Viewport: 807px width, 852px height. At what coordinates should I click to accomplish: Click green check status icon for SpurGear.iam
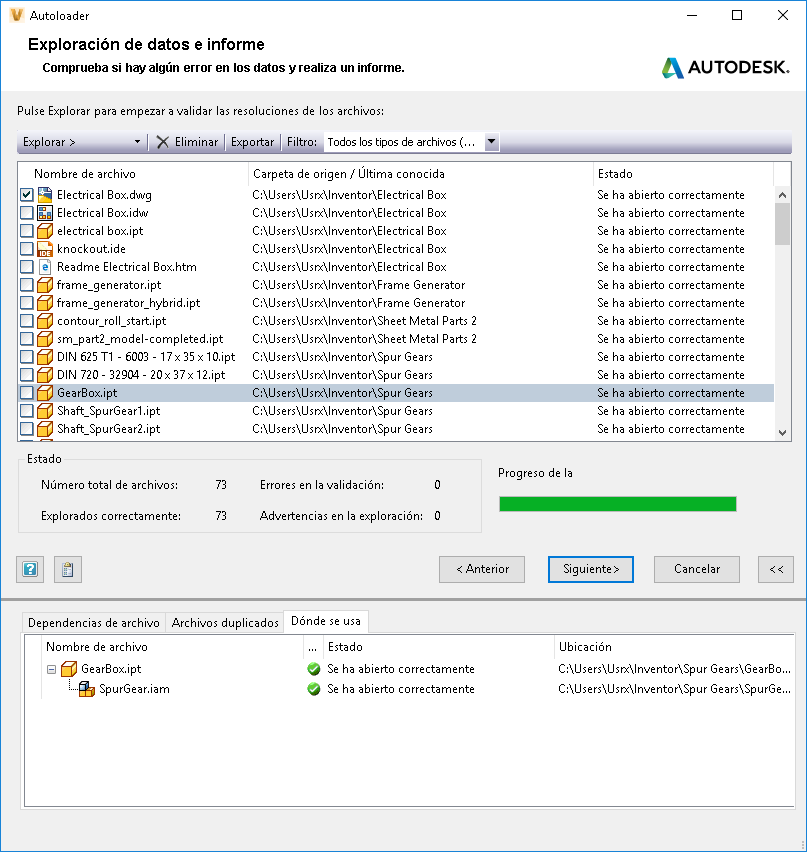(x=314, y=689)
